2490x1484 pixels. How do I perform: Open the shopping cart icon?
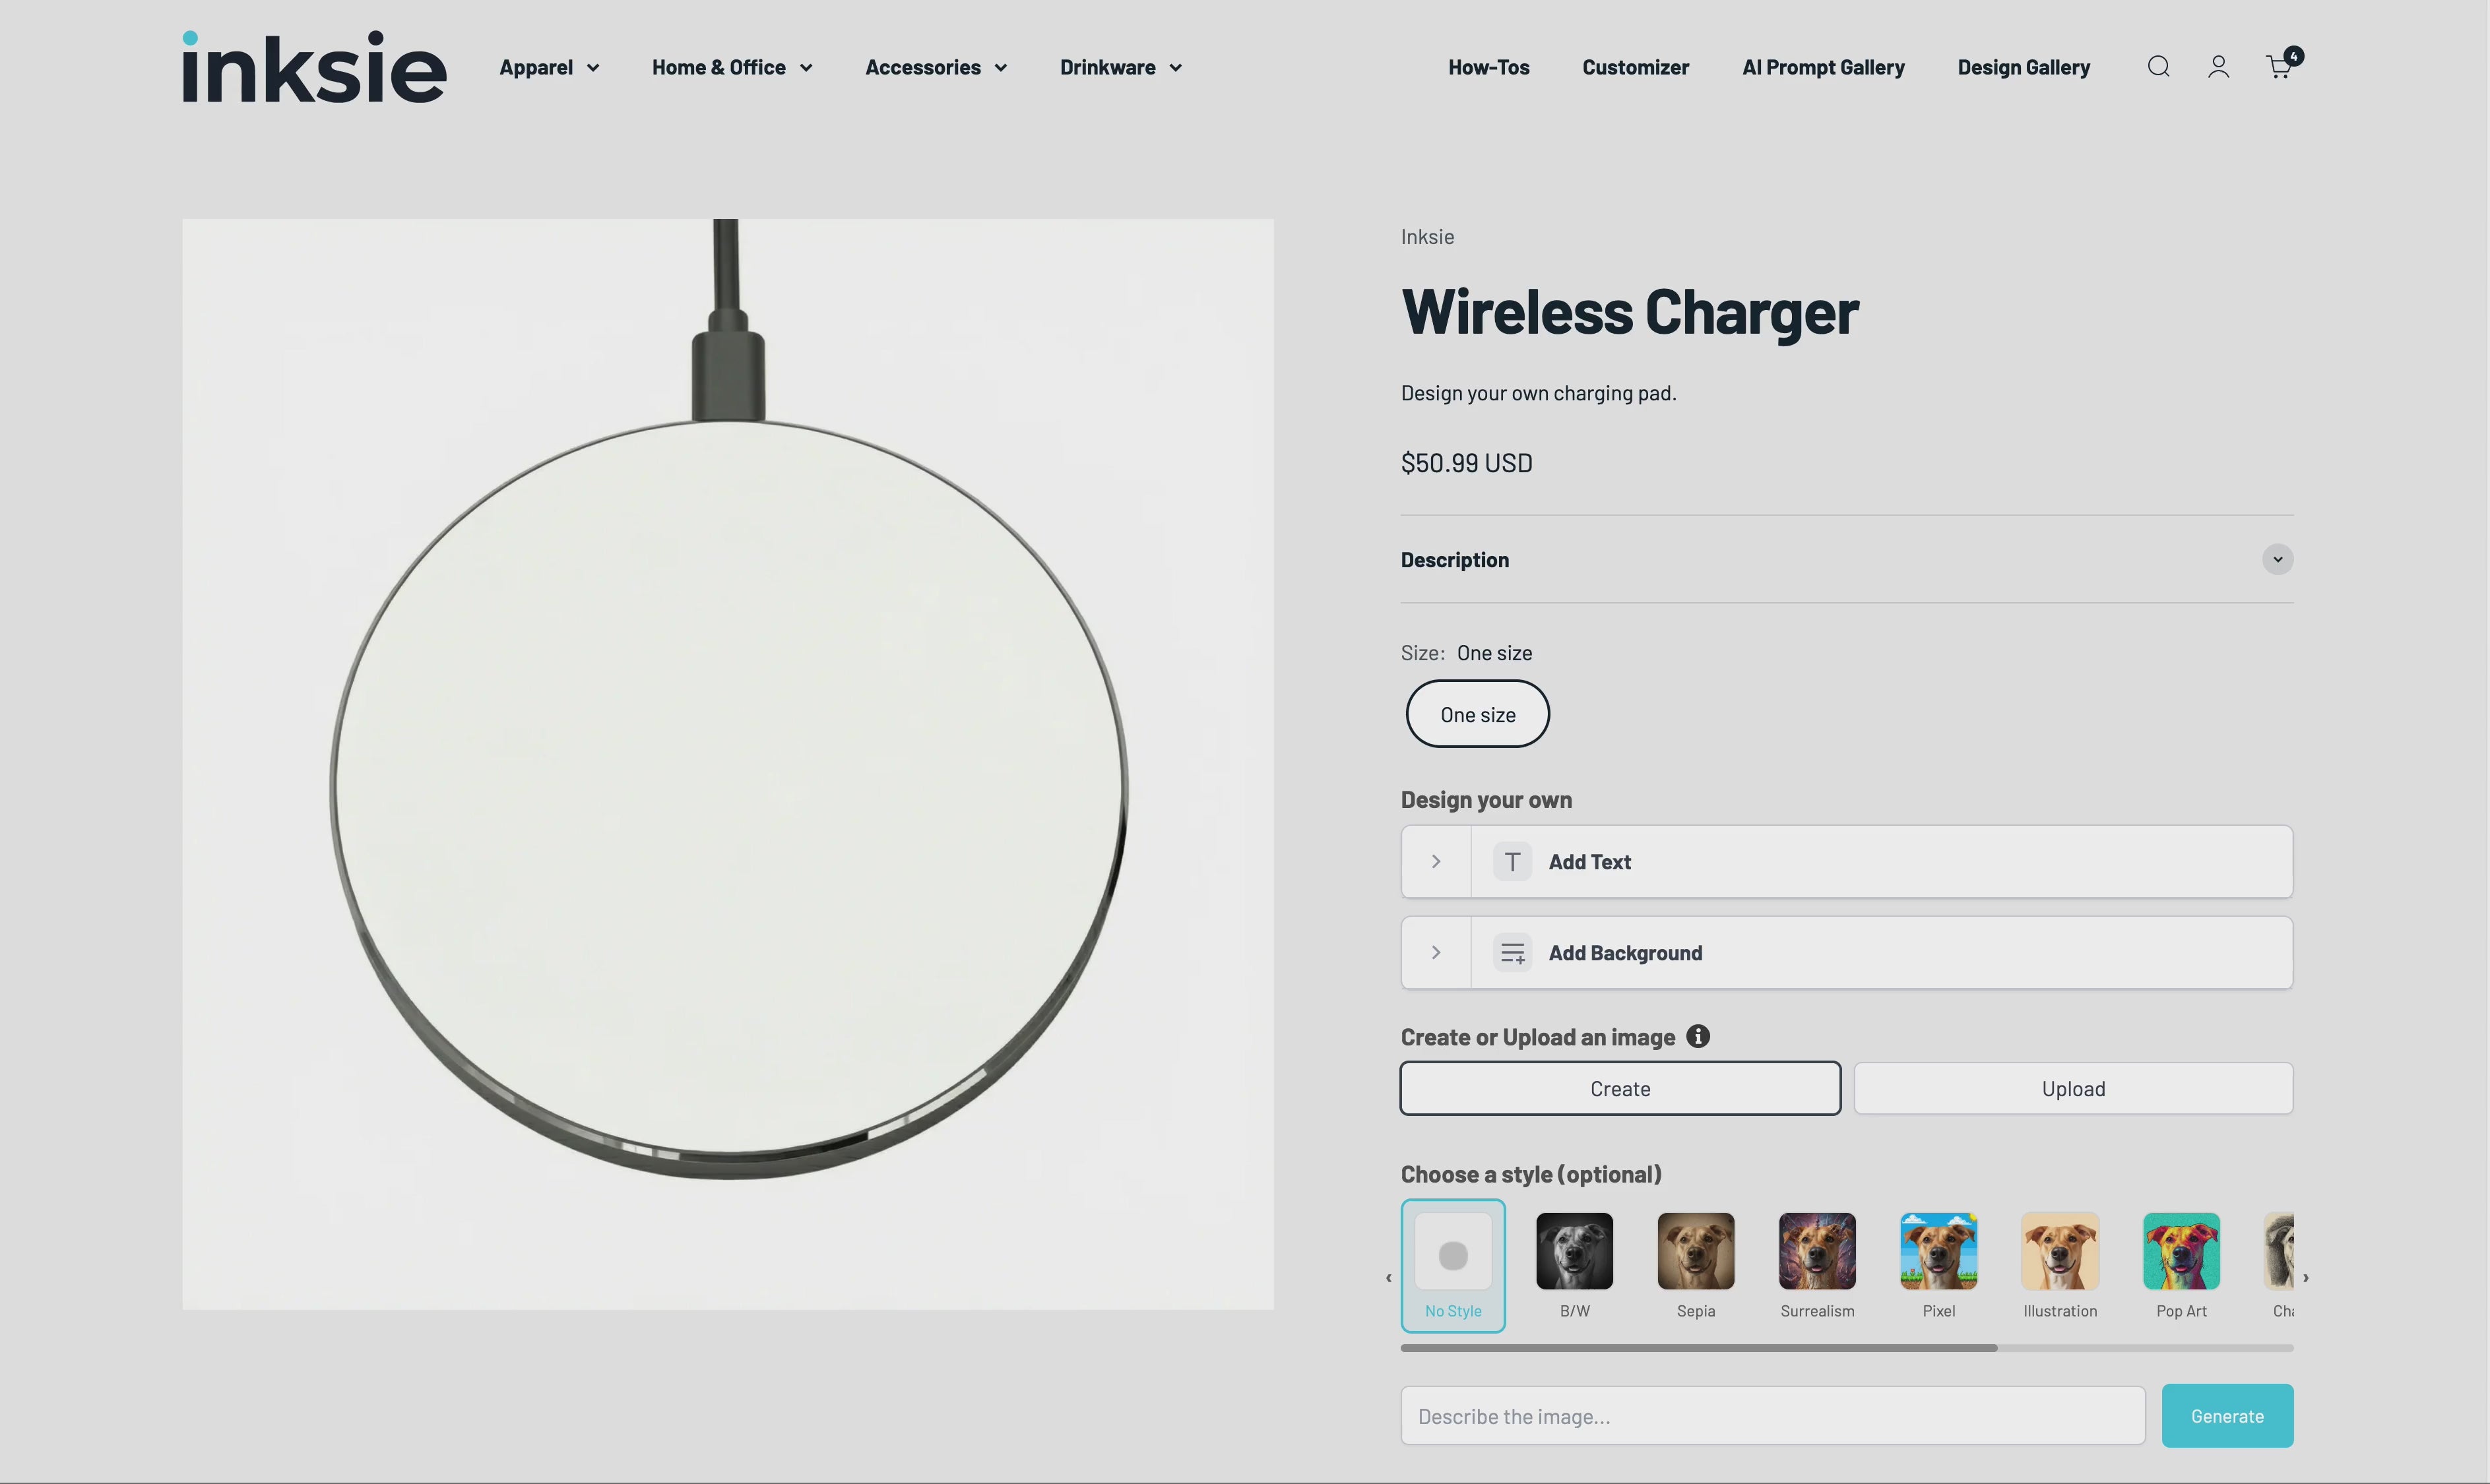[x=2279, y=67]
